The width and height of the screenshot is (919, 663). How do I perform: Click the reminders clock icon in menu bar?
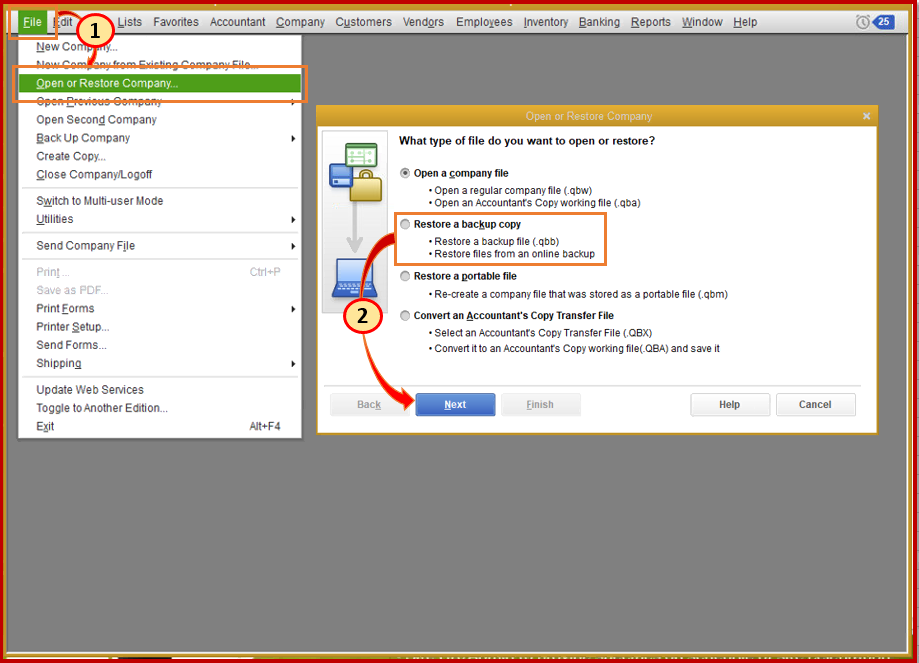click(x=862, y=22)
